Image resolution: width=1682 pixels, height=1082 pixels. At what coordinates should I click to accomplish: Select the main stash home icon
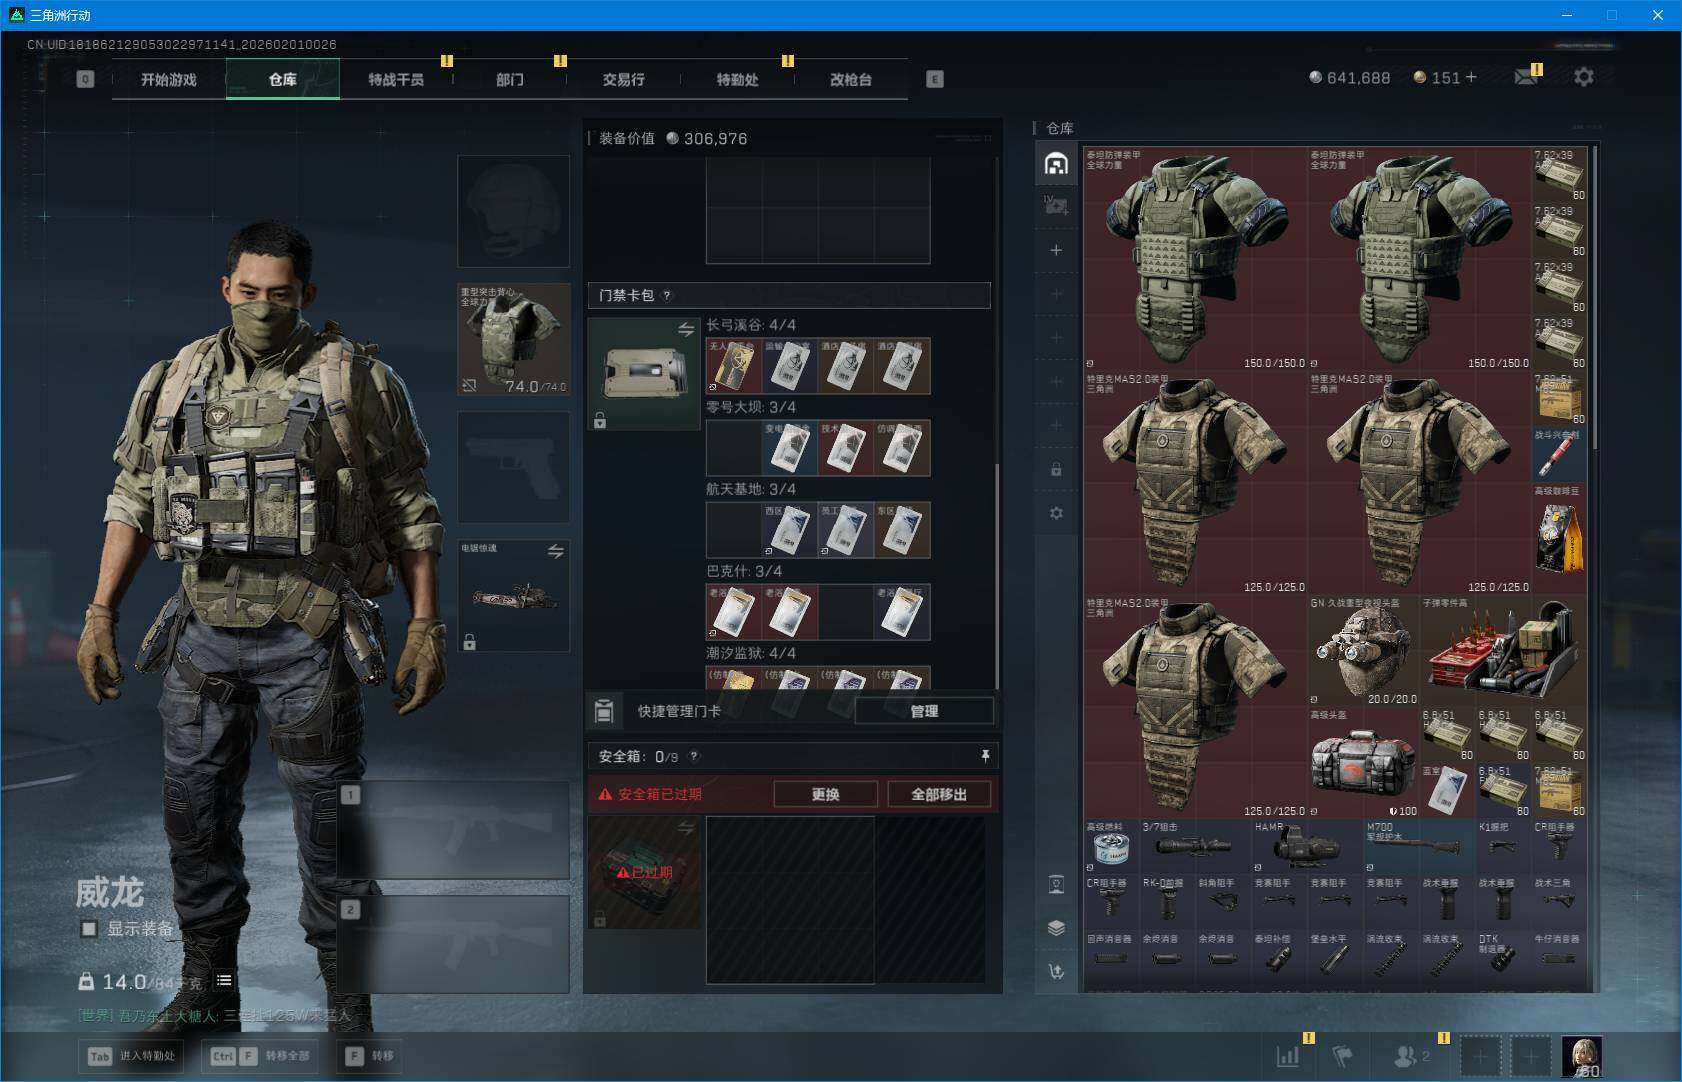click(1056, 163)
